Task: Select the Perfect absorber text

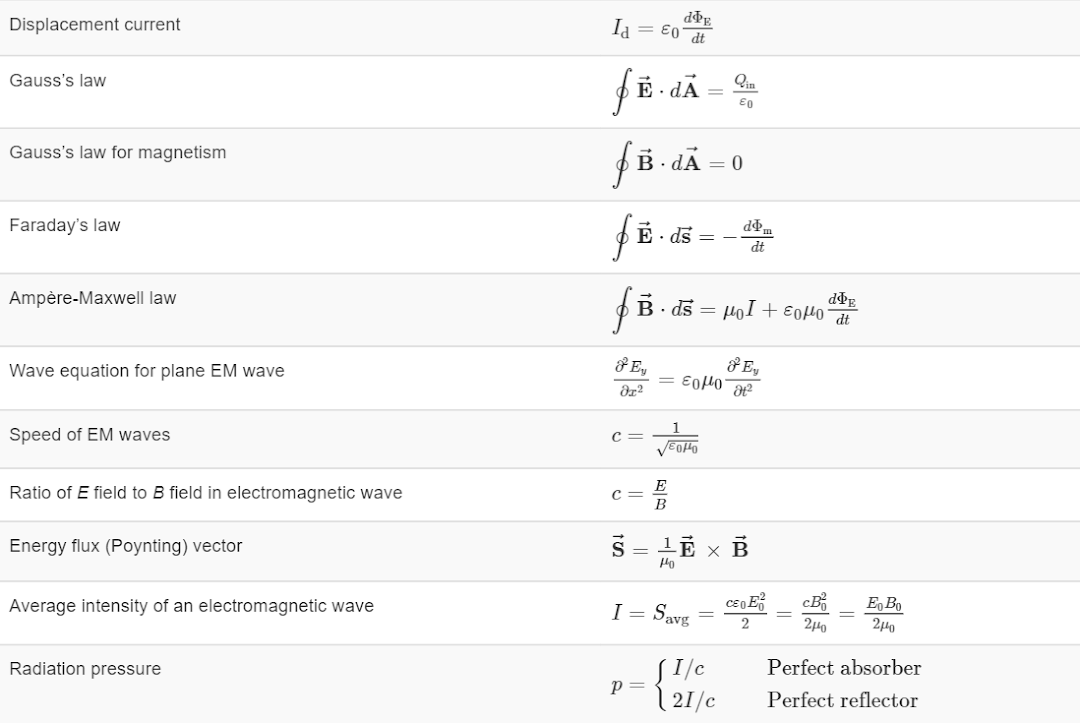Action: point(844,668)
